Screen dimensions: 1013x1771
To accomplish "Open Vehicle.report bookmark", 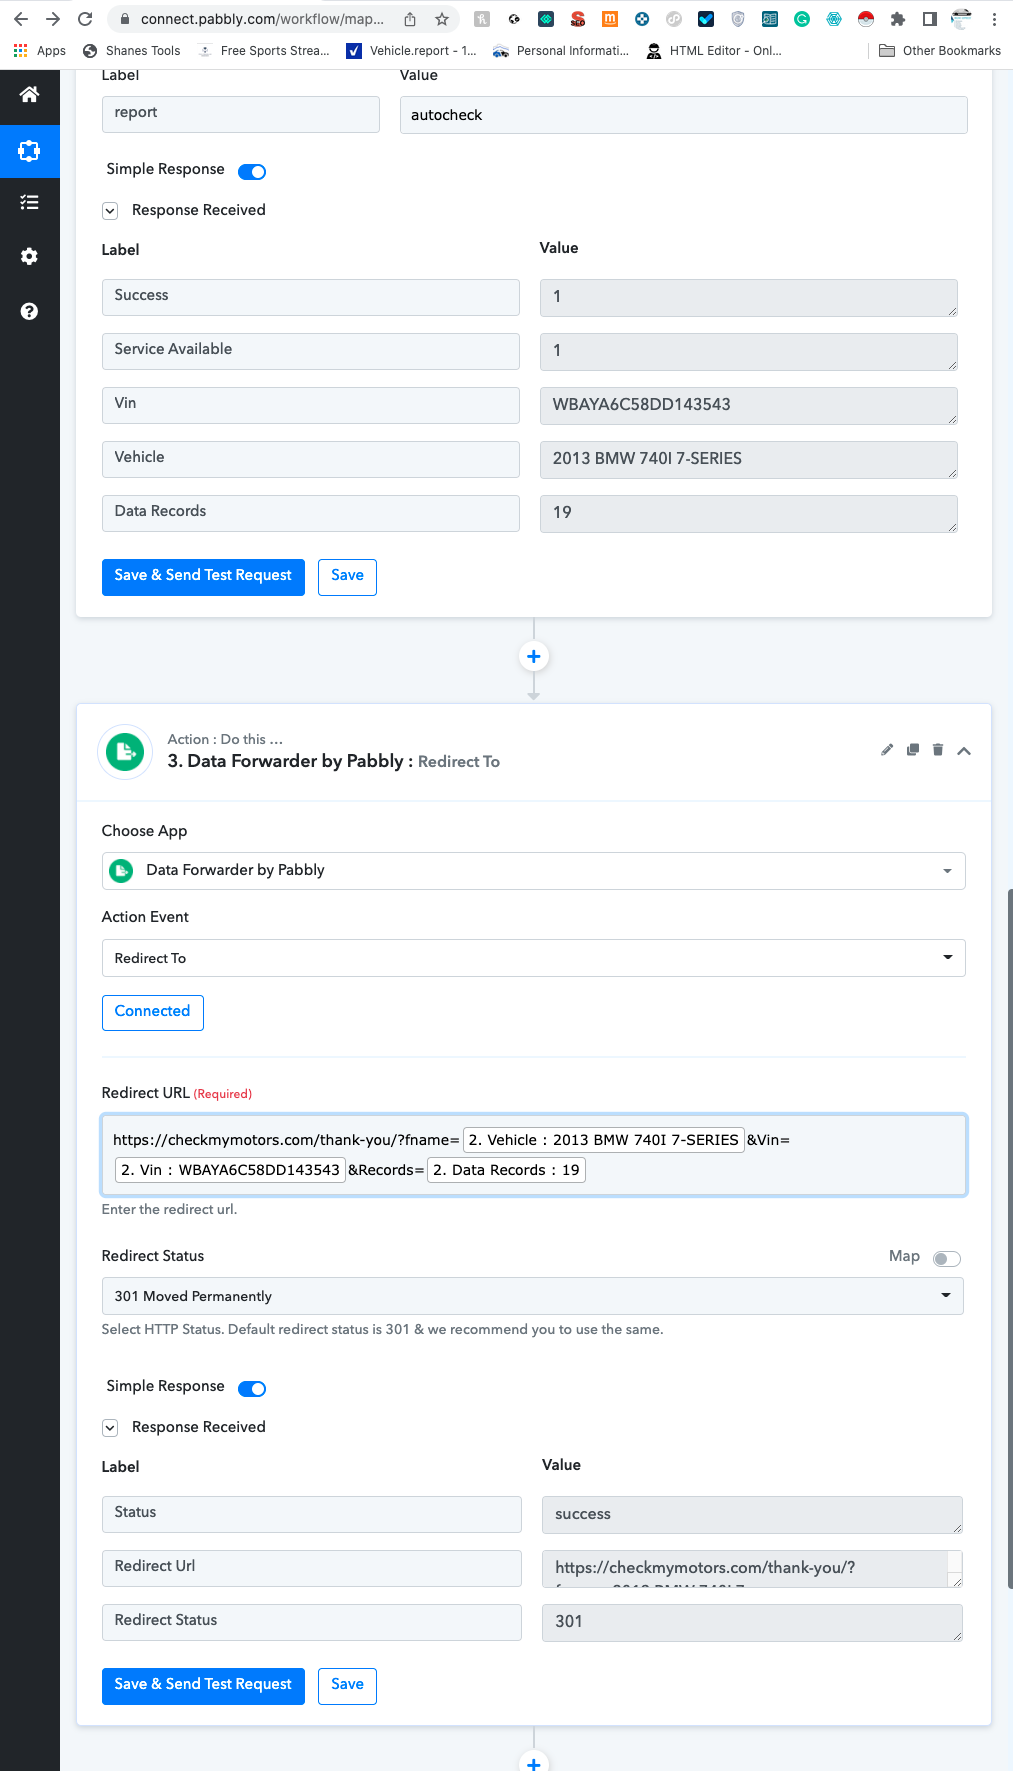I will 412,51.
